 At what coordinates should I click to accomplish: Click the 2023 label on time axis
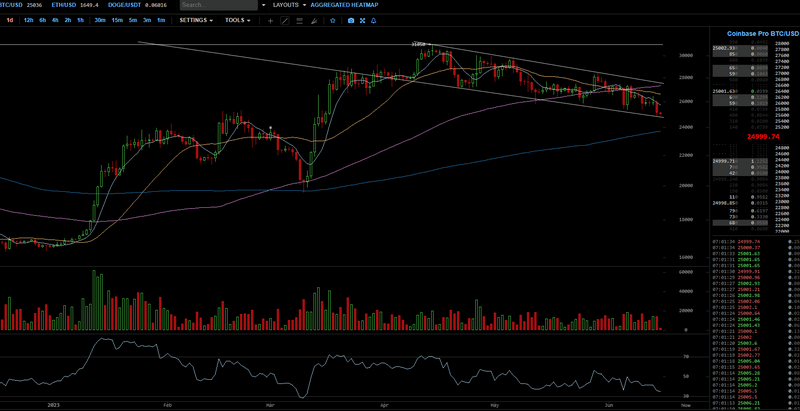click(x=53, y=405)
